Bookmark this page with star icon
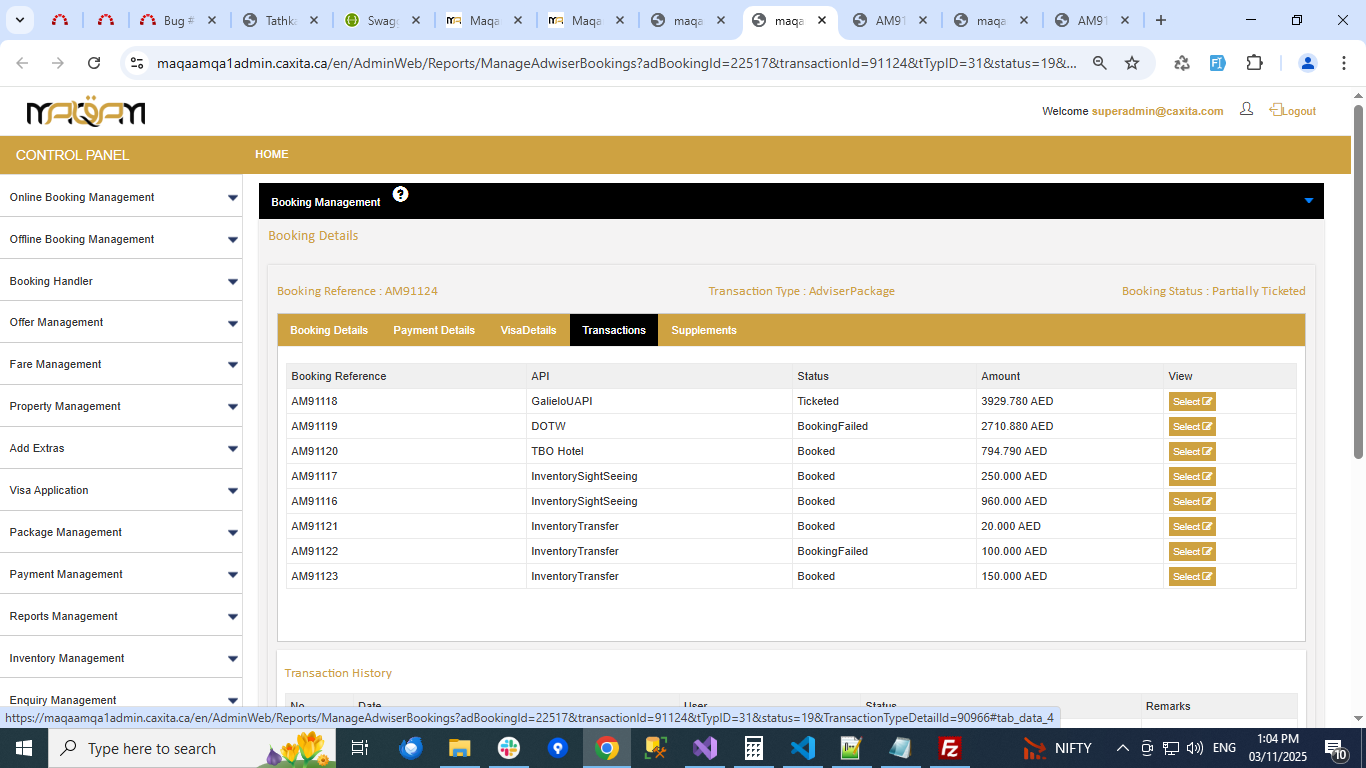The width and height of the screenshot is (1366, 768). tap(1132, 63)
